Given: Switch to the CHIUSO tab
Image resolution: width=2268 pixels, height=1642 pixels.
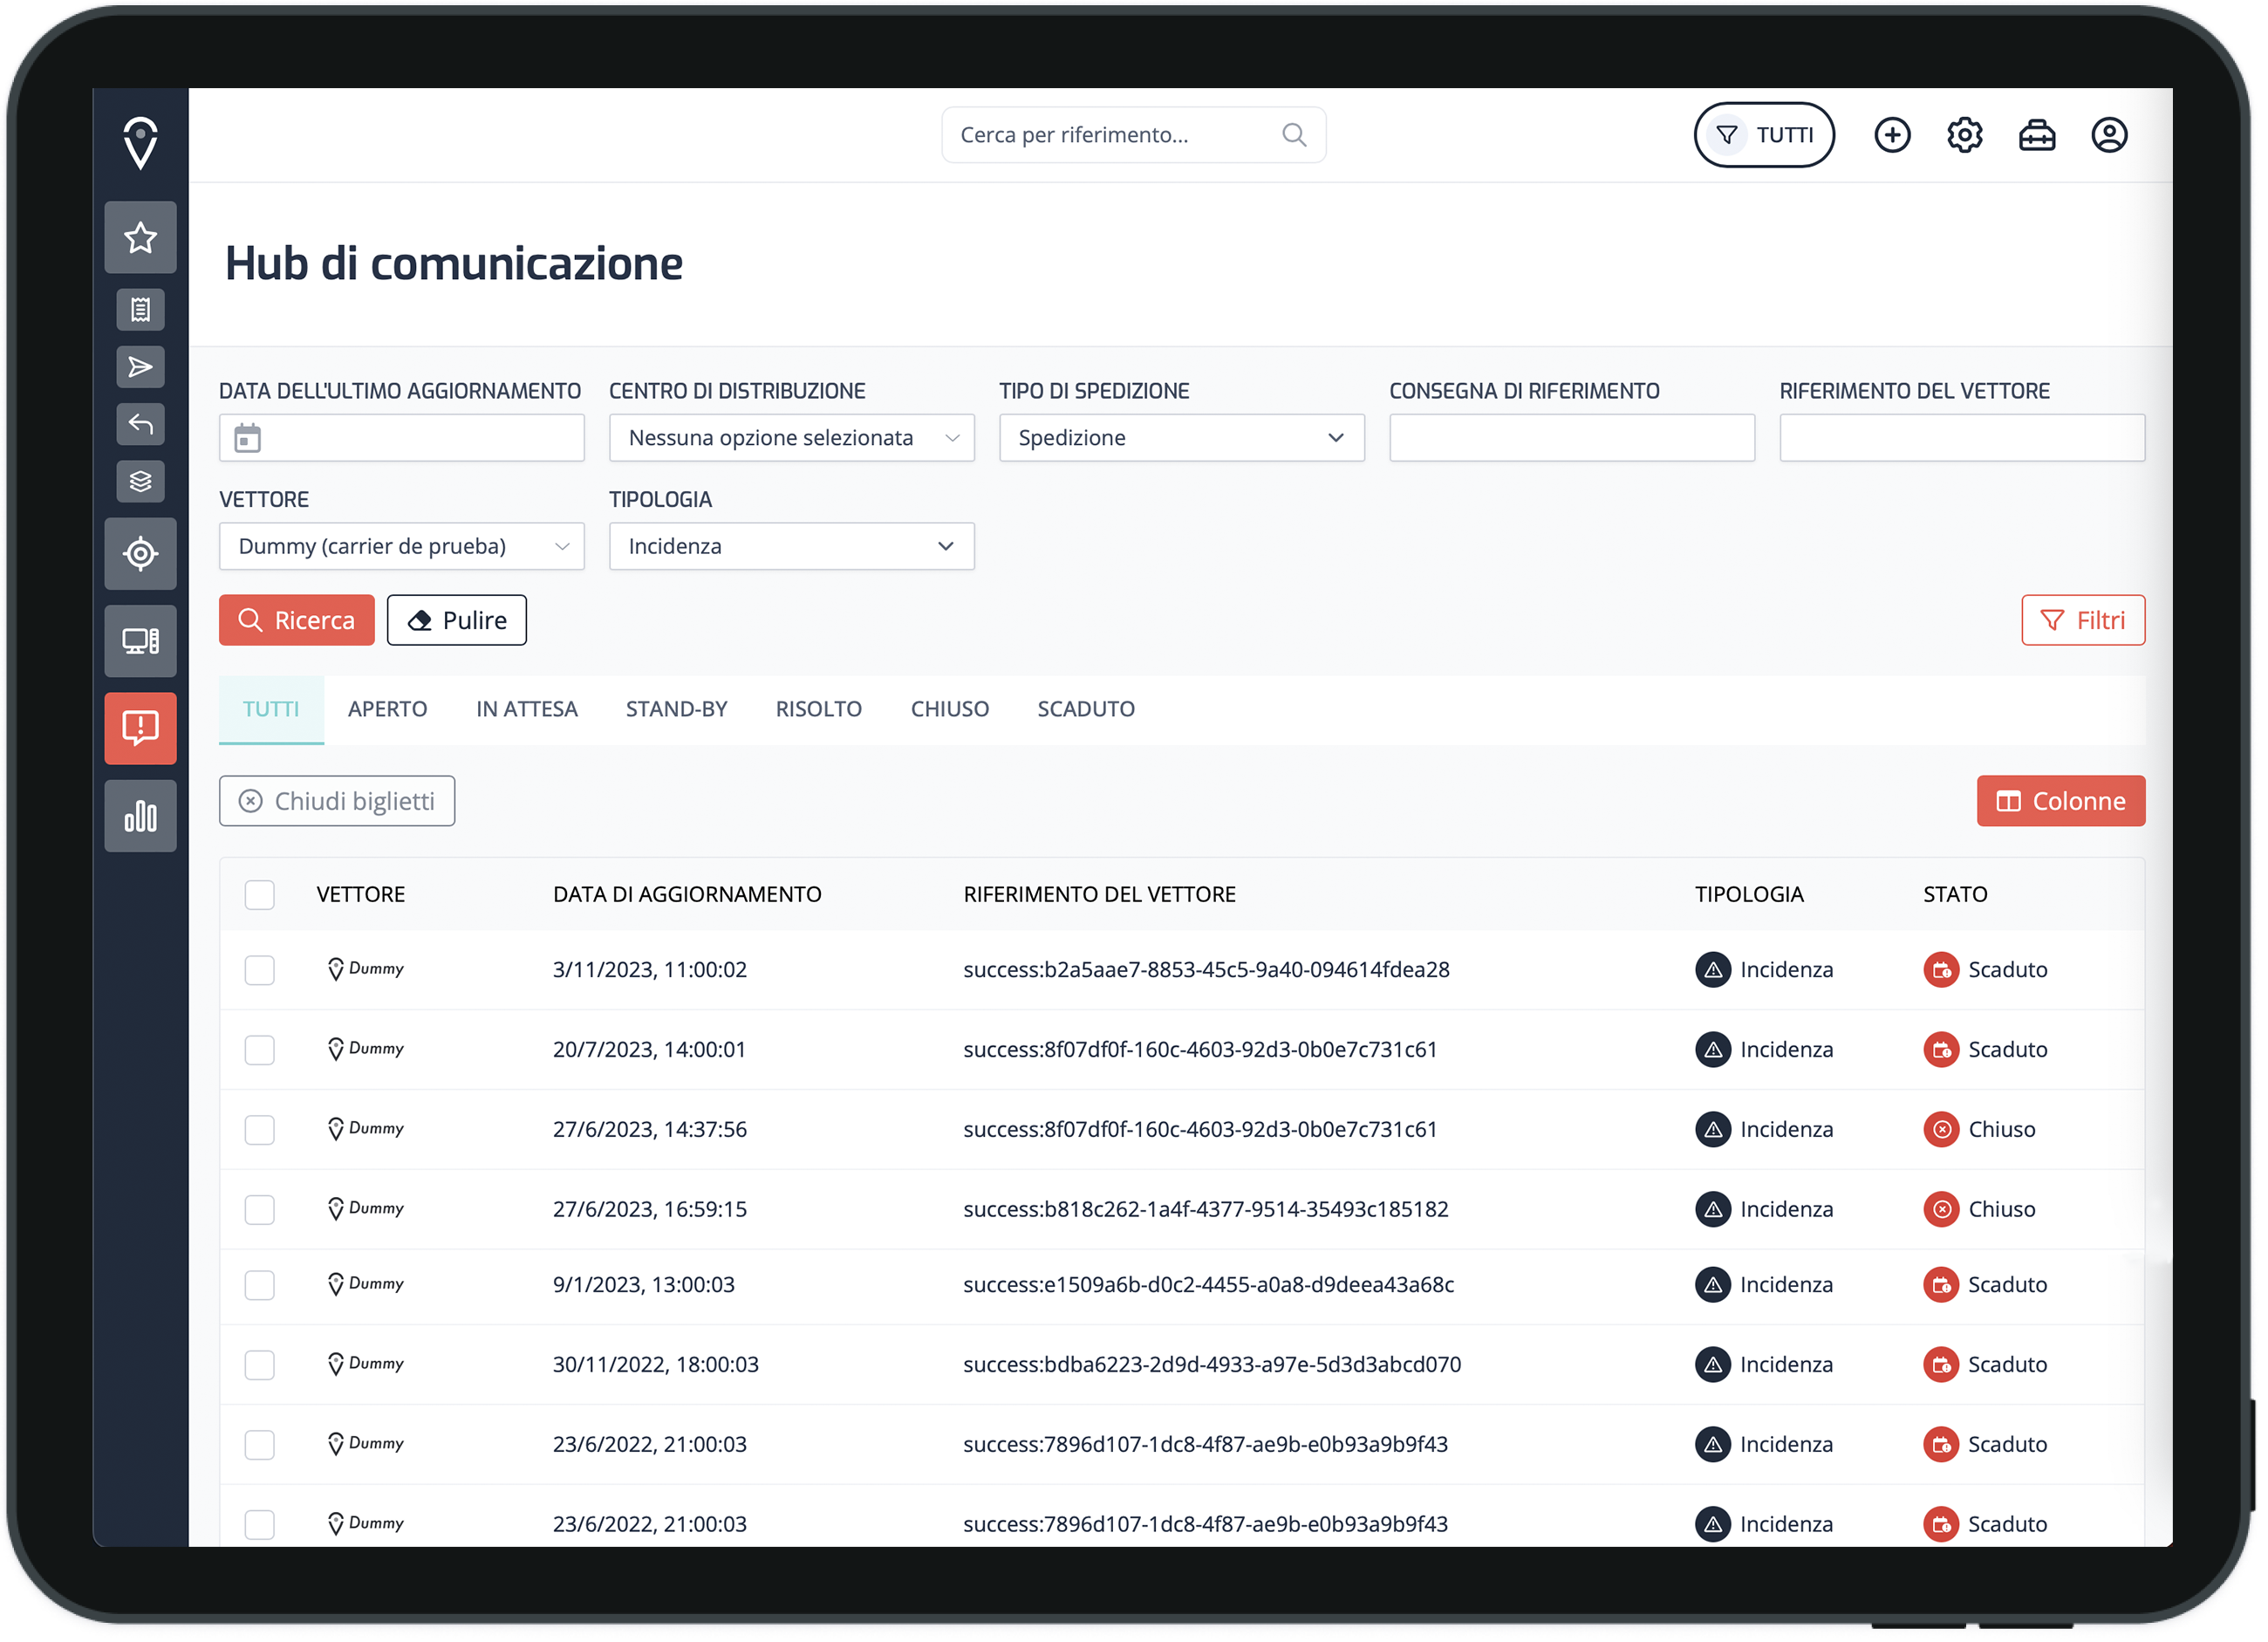Looking at the screenshot, I should (951, 710).
